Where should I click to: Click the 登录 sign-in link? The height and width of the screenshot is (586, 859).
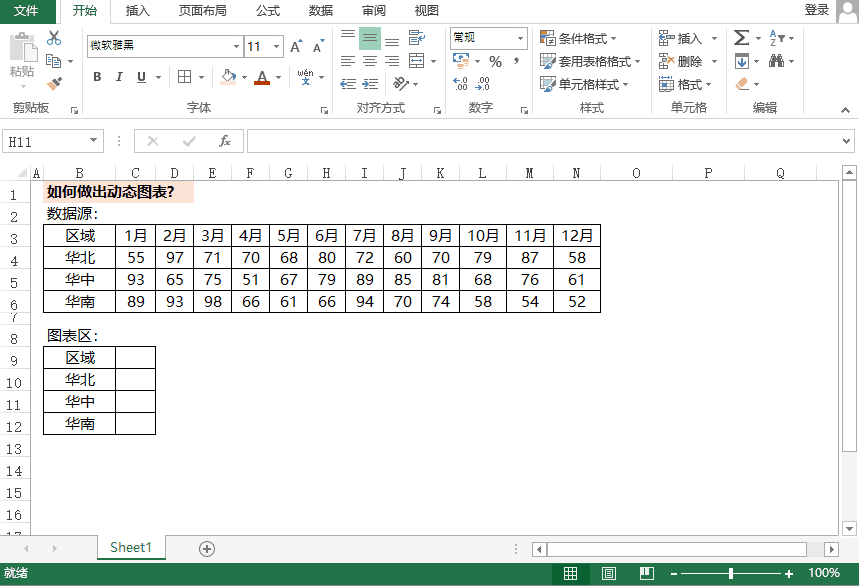(x=816, y=10)
